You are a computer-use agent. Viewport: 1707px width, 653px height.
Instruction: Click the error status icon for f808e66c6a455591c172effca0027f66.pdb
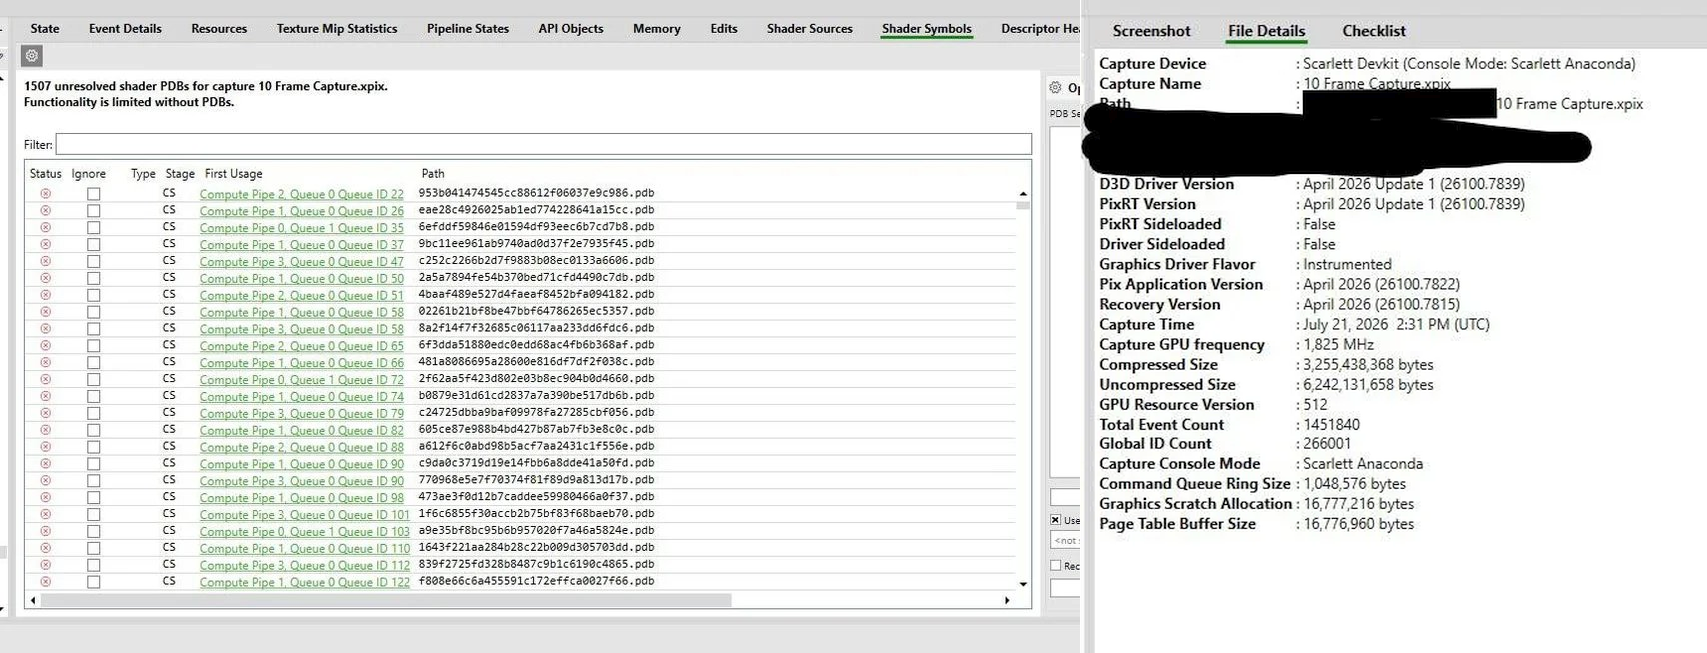pyautogui.click(x=45, y=582)
